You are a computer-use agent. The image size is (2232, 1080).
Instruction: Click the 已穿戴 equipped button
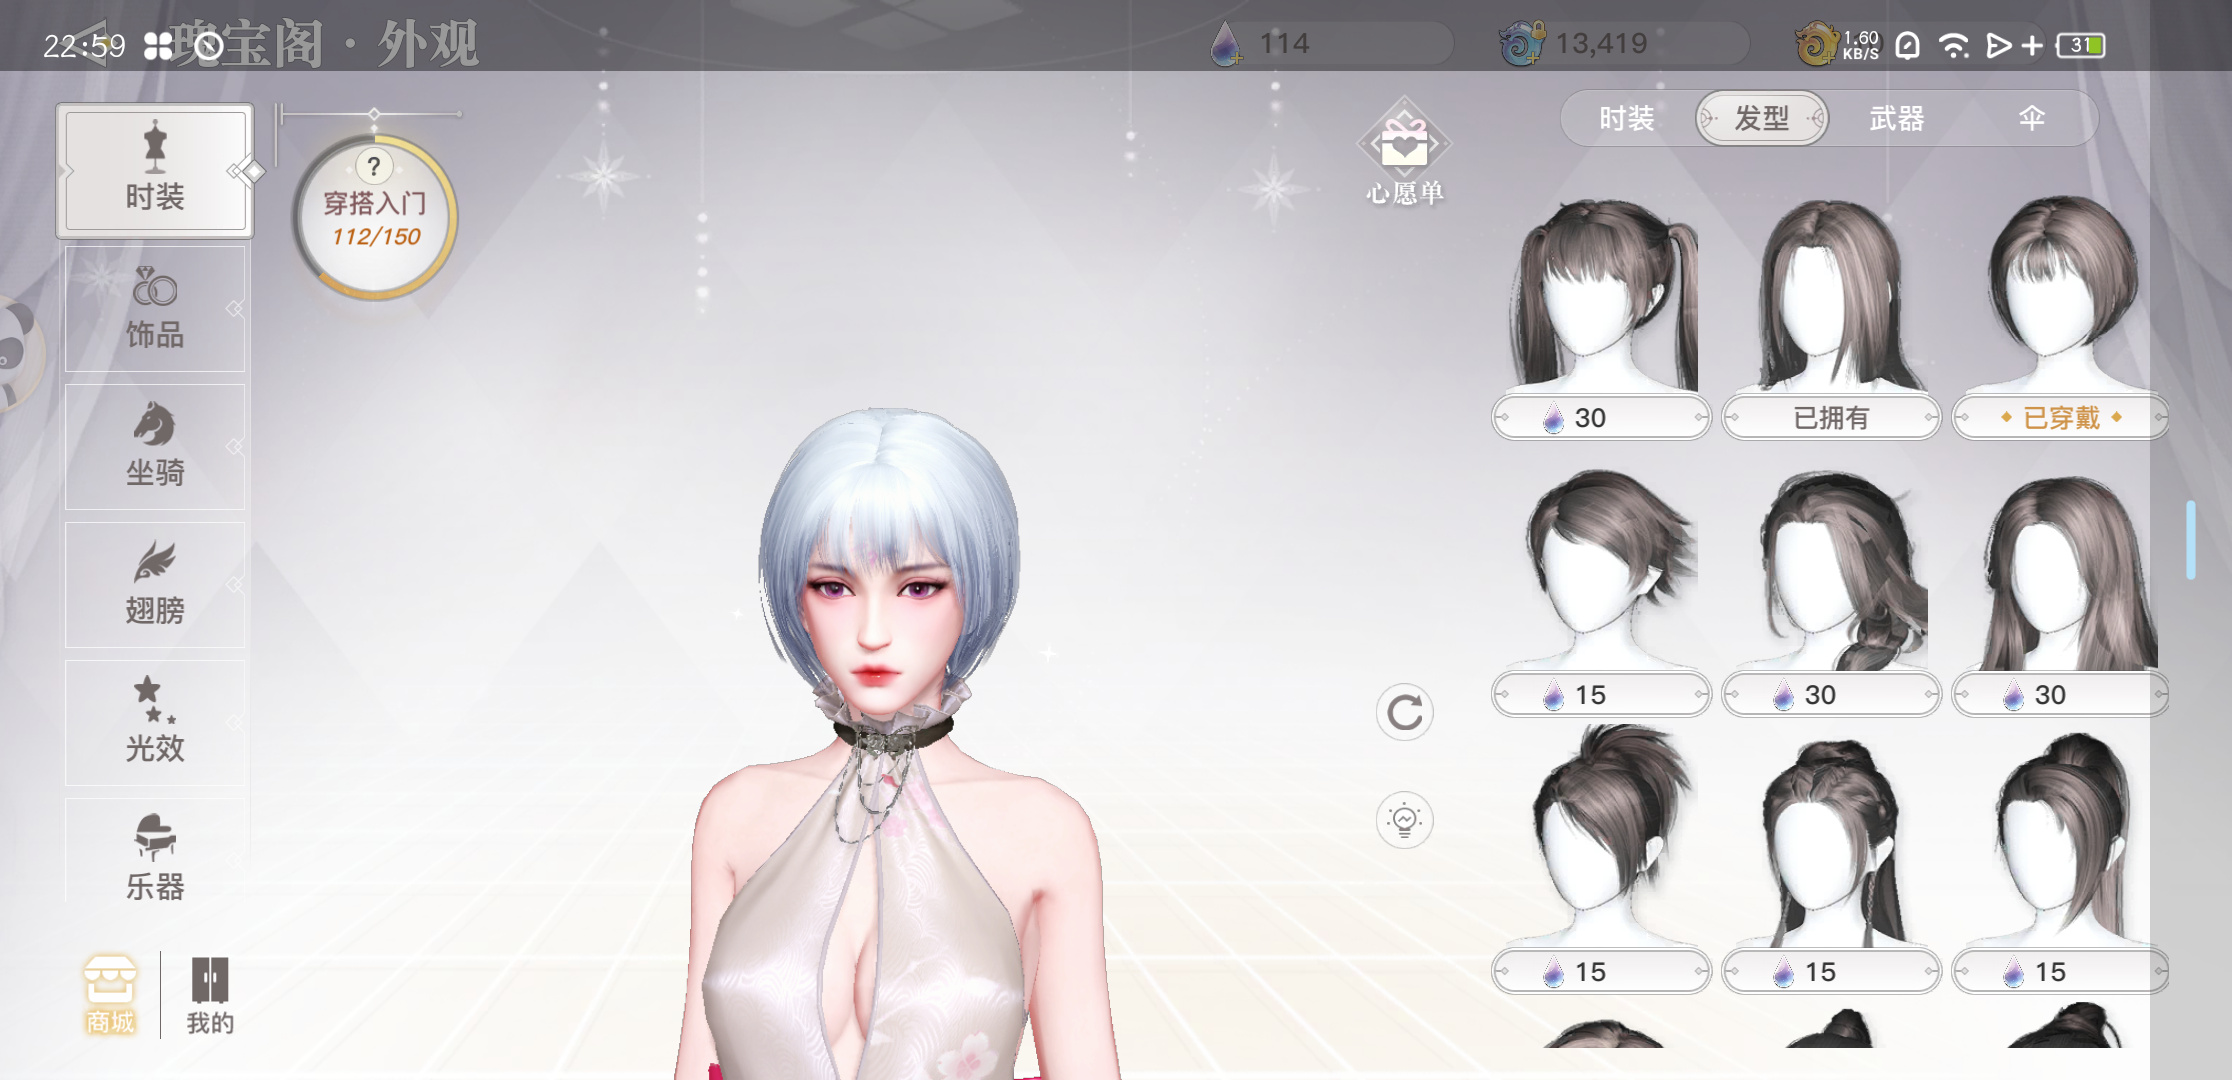click(2061, 417)
